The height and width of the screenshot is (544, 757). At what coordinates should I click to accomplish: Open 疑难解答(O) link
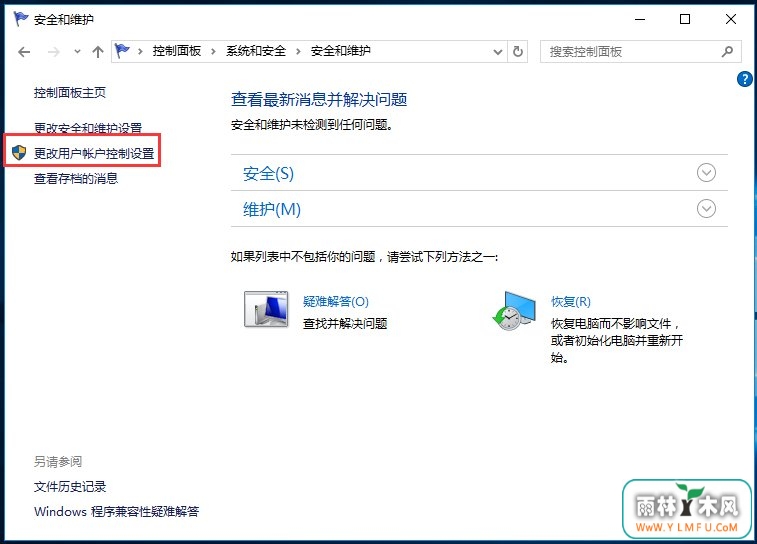(336, 302)
